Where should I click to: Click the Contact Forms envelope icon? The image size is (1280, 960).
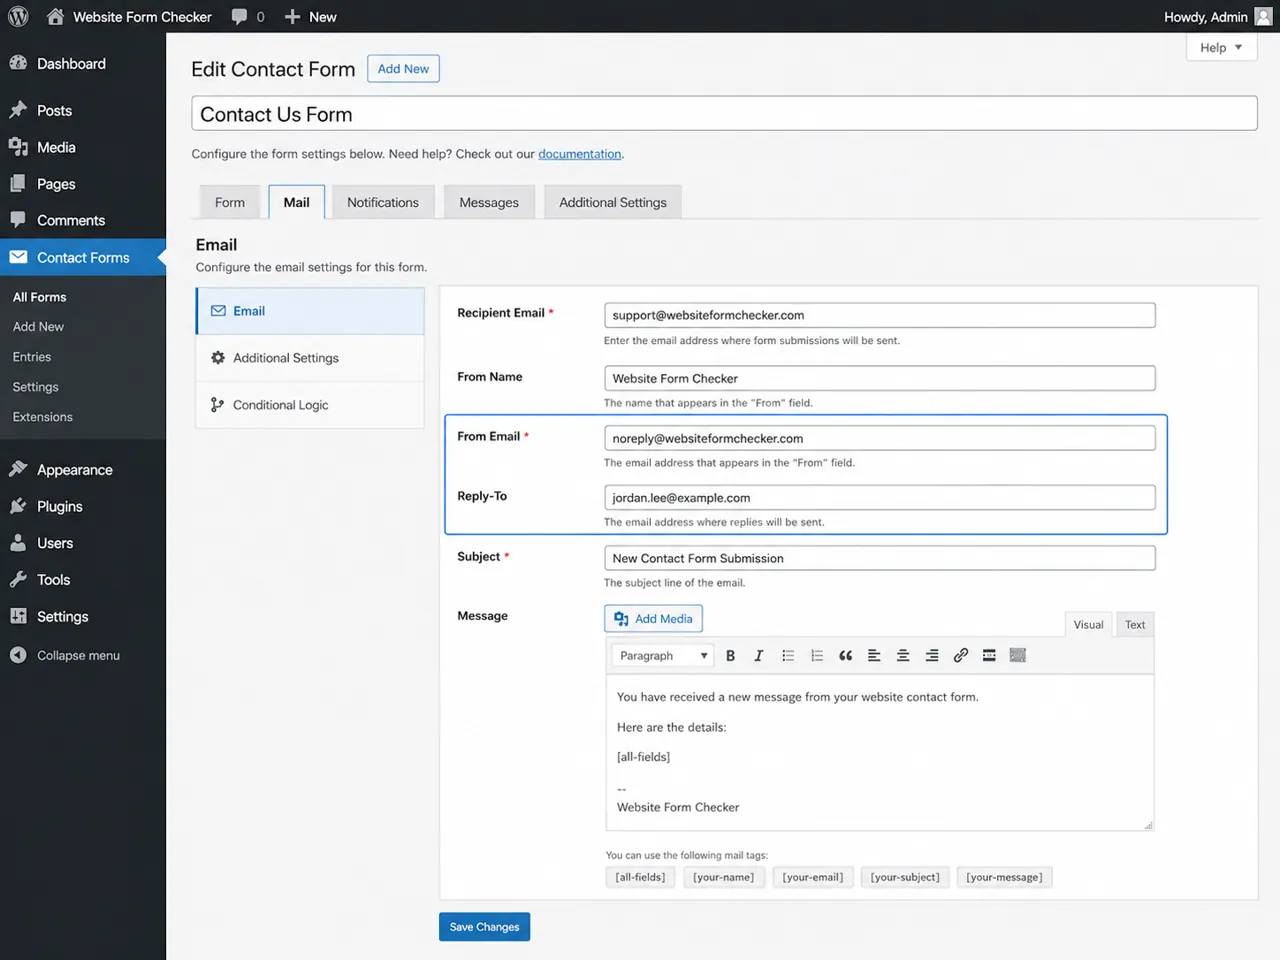click(18, 257)
